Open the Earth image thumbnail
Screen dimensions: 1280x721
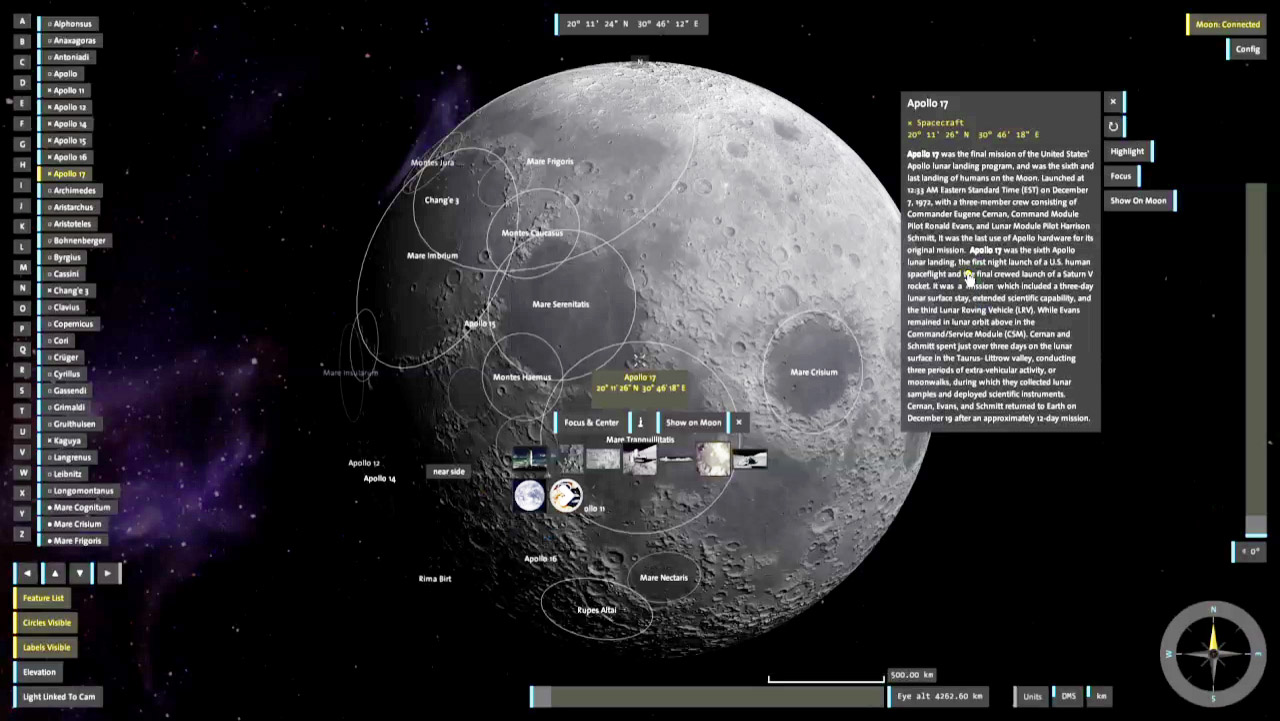(529, 495)
